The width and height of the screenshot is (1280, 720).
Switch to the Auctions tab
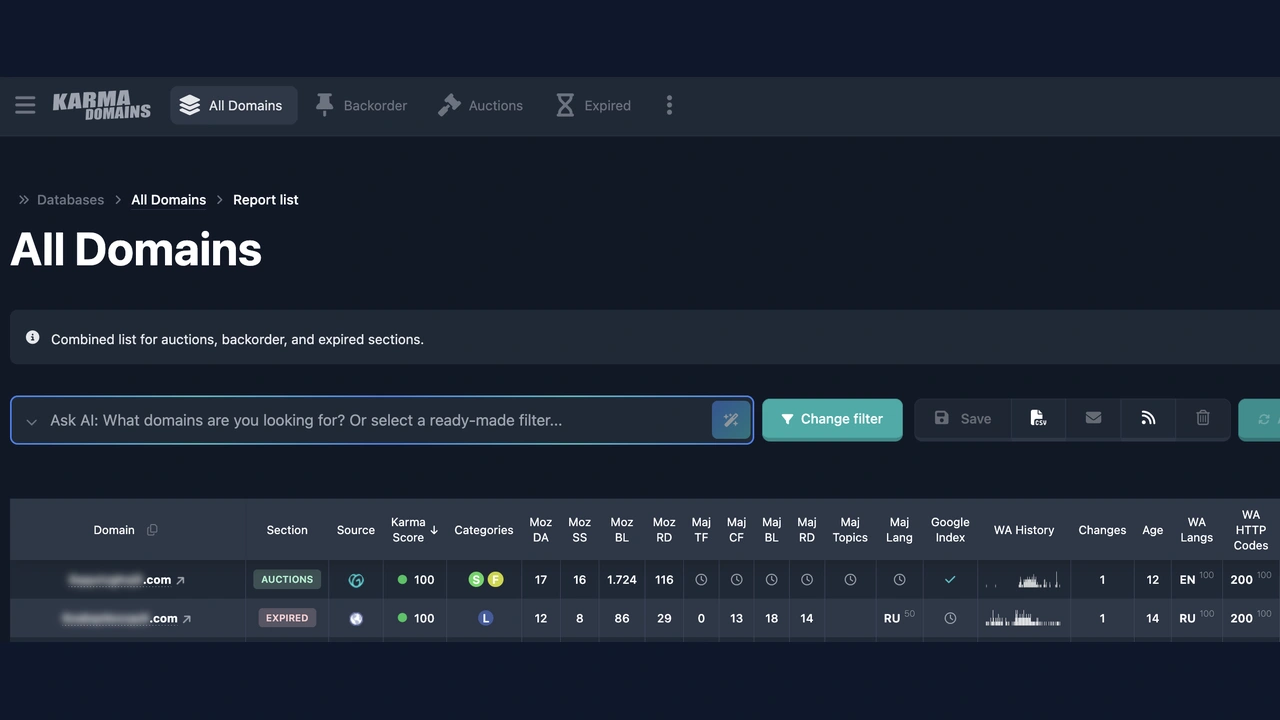(481, 105)
